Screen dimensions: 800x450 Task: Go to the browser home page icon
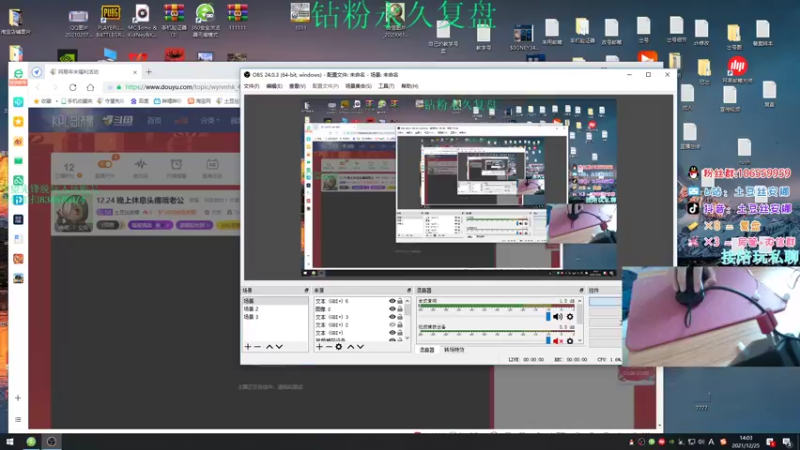90,87
